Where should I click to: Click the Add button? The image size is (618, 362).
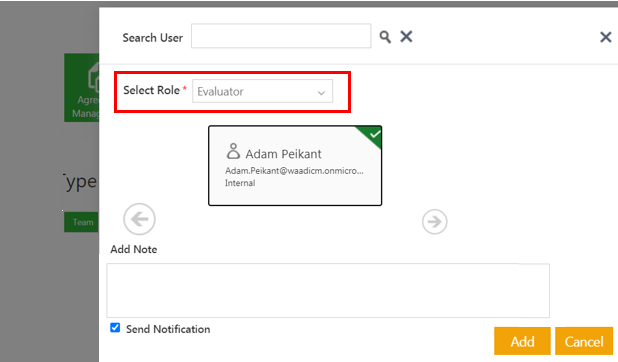point(522,341)
